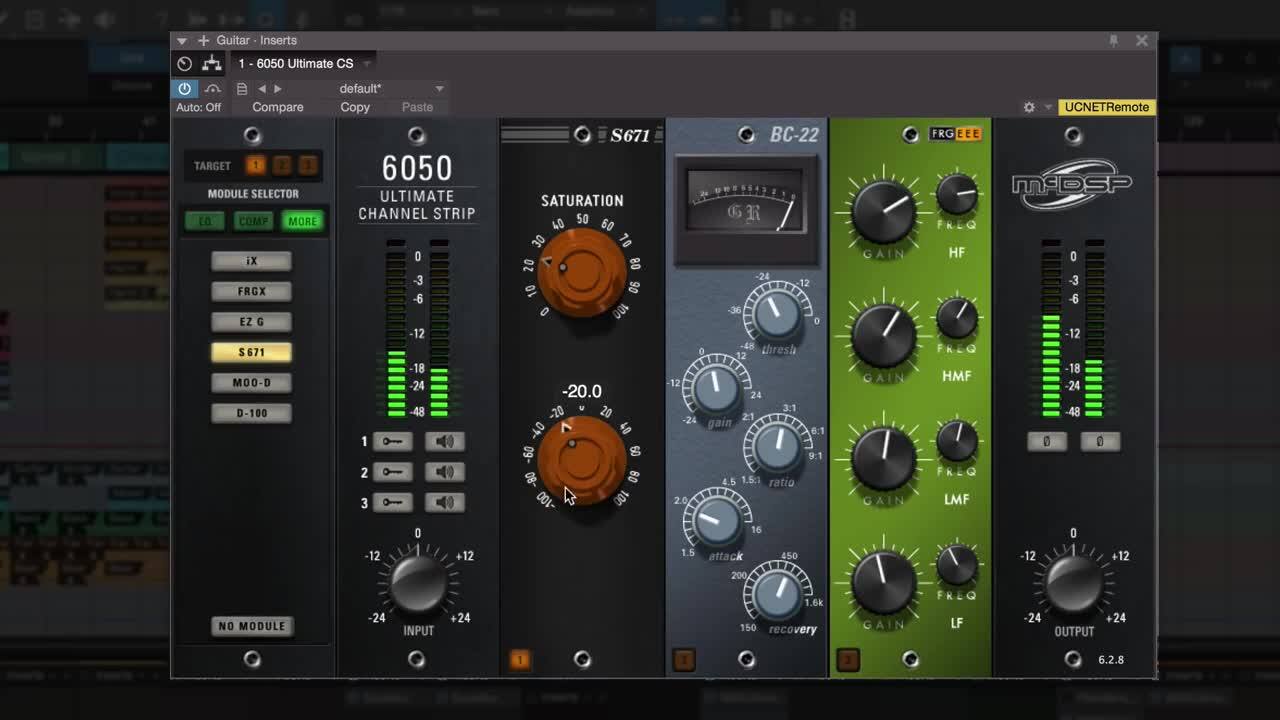
Task: Click the Auto: Off label
Action: coord(198,107)
